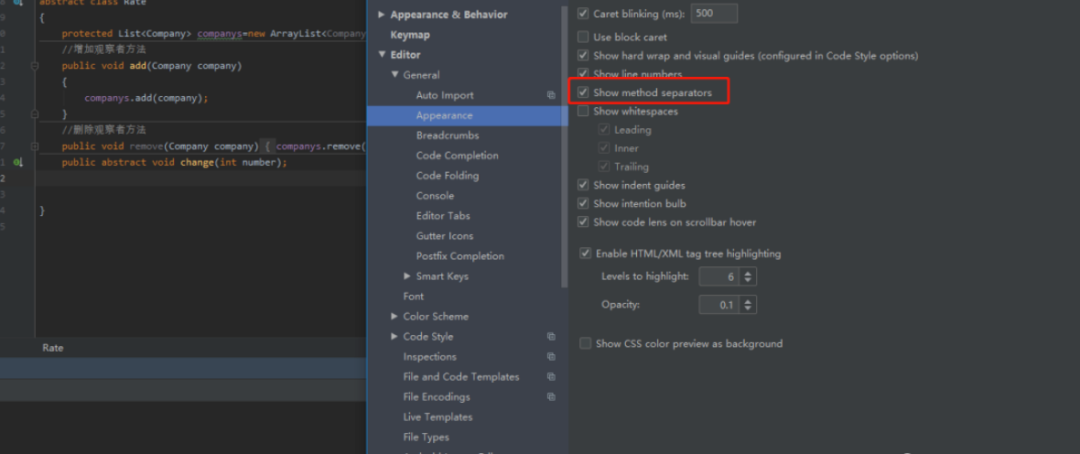
Task: Open Code Folding settings page
Action: pos(448,176)
